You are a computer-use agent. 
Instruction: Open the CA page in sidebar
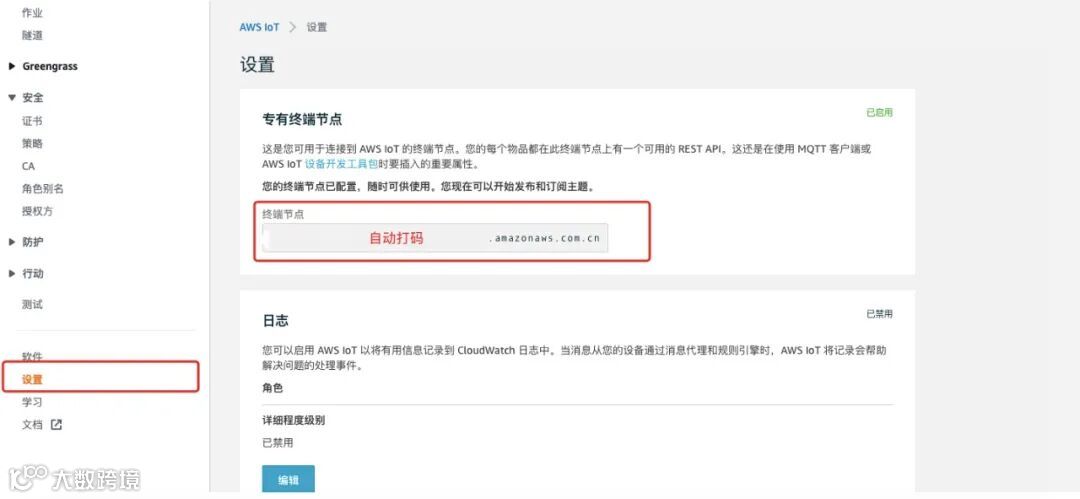tap(28, 166)
